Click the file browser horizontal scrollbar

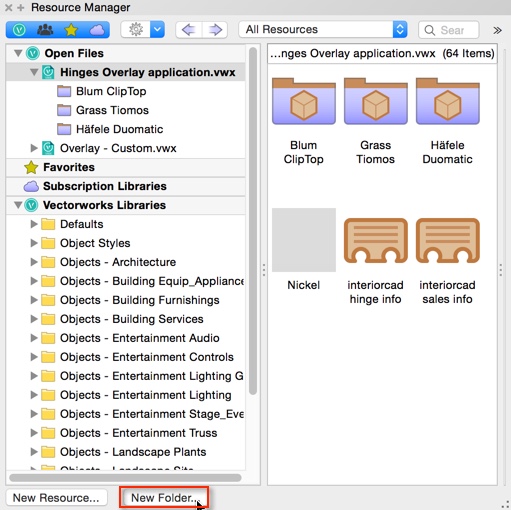tap(125, 478)
